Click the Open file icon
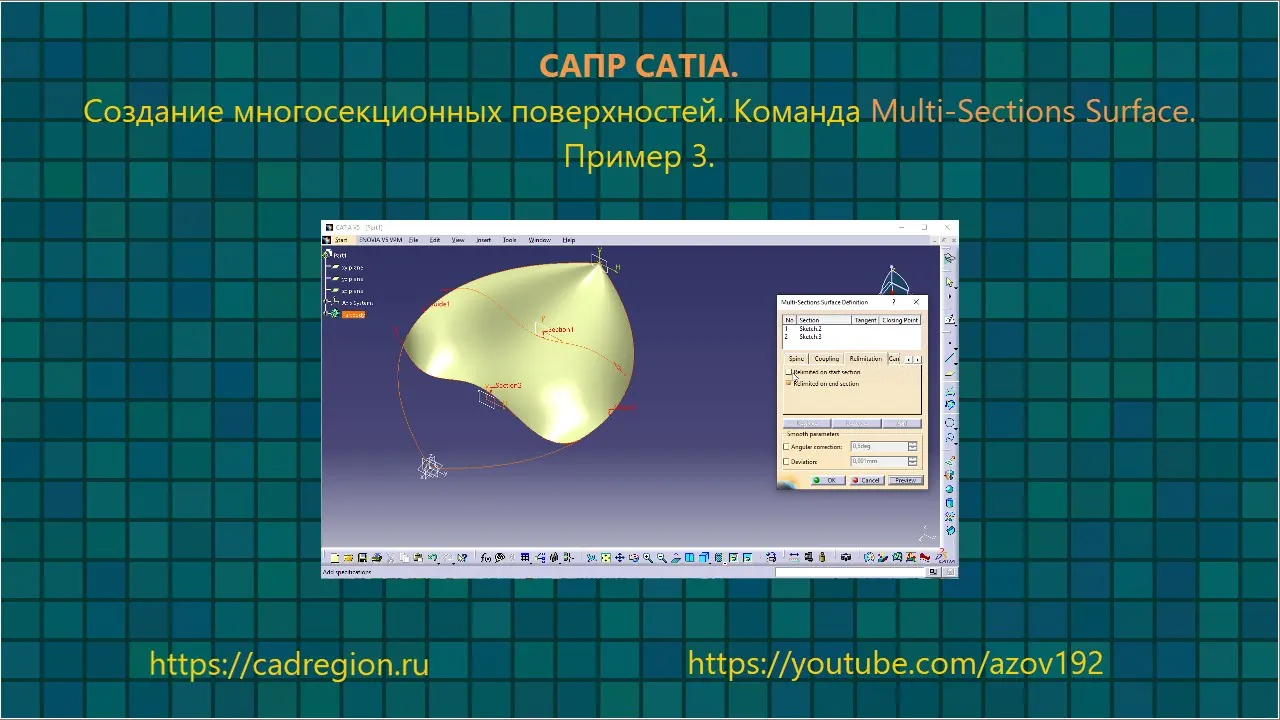The image size is (1280, 720). (x=348, y=558)
